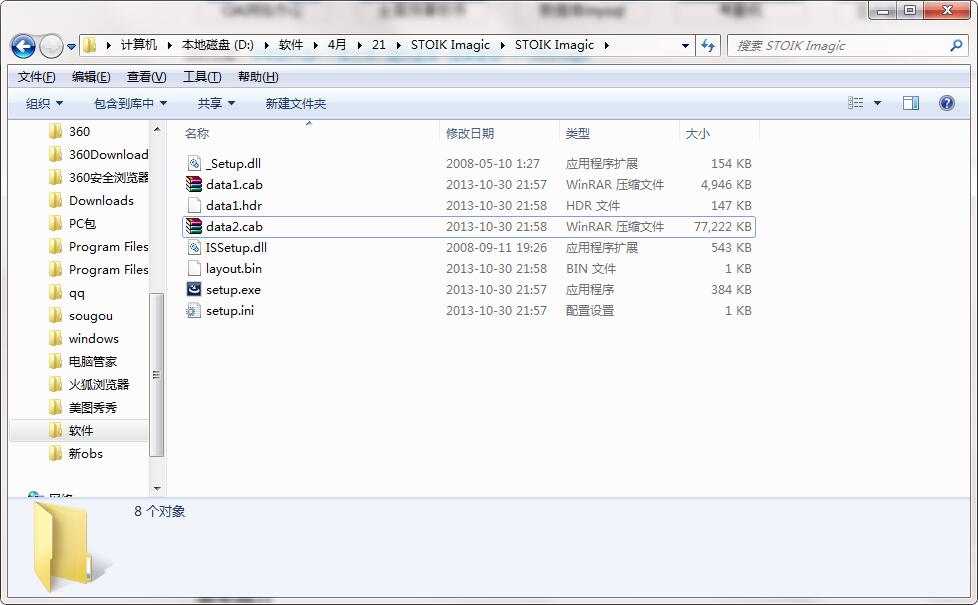Click the HDR 文件 type cell
The height and width of the screenshot is (605, 978).
593,205
